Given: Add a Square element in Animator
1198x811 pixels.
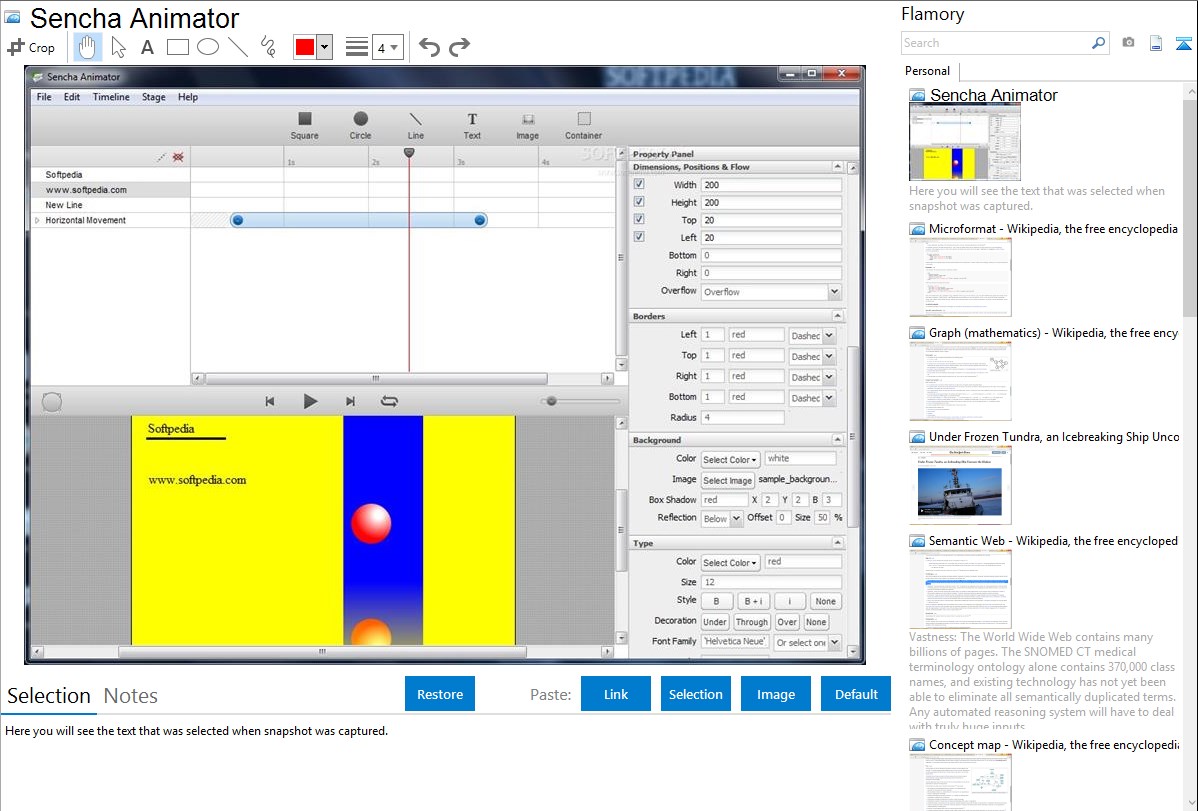Looking at the screenshot, I should pos(304,125).
